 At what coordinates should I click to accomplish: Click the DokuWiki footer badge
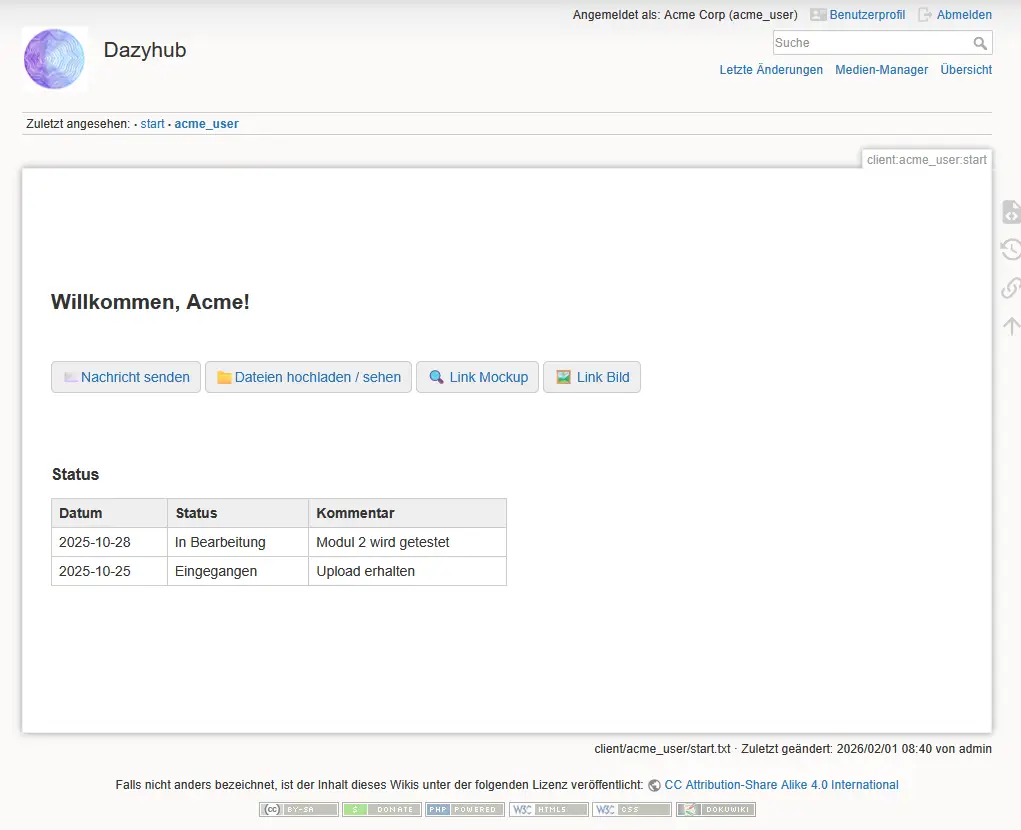click(715, 809)
